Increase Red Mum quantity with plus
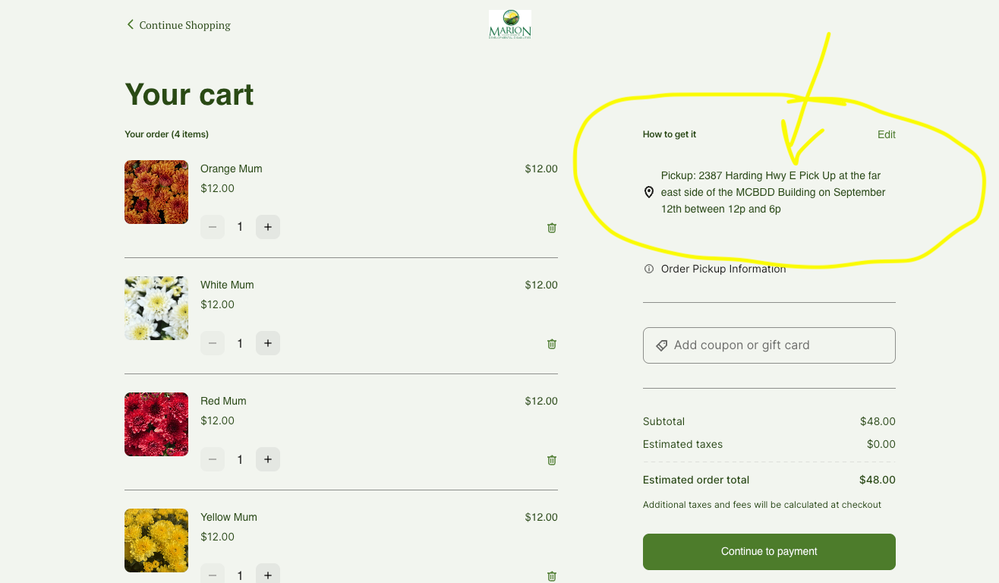Viewport: 999px width, 583px height. tap(267, 459)
